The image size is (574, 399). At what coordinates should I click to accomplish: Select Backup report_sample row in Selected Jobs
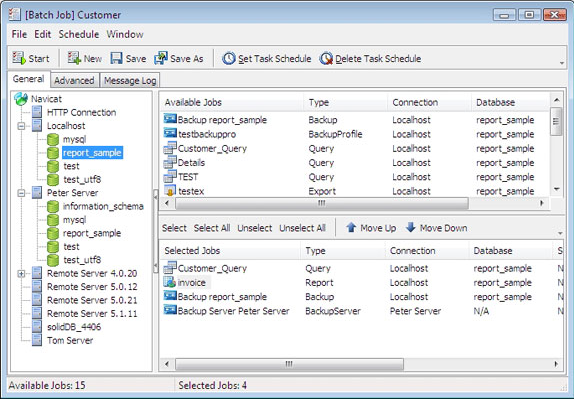[361, 297]
